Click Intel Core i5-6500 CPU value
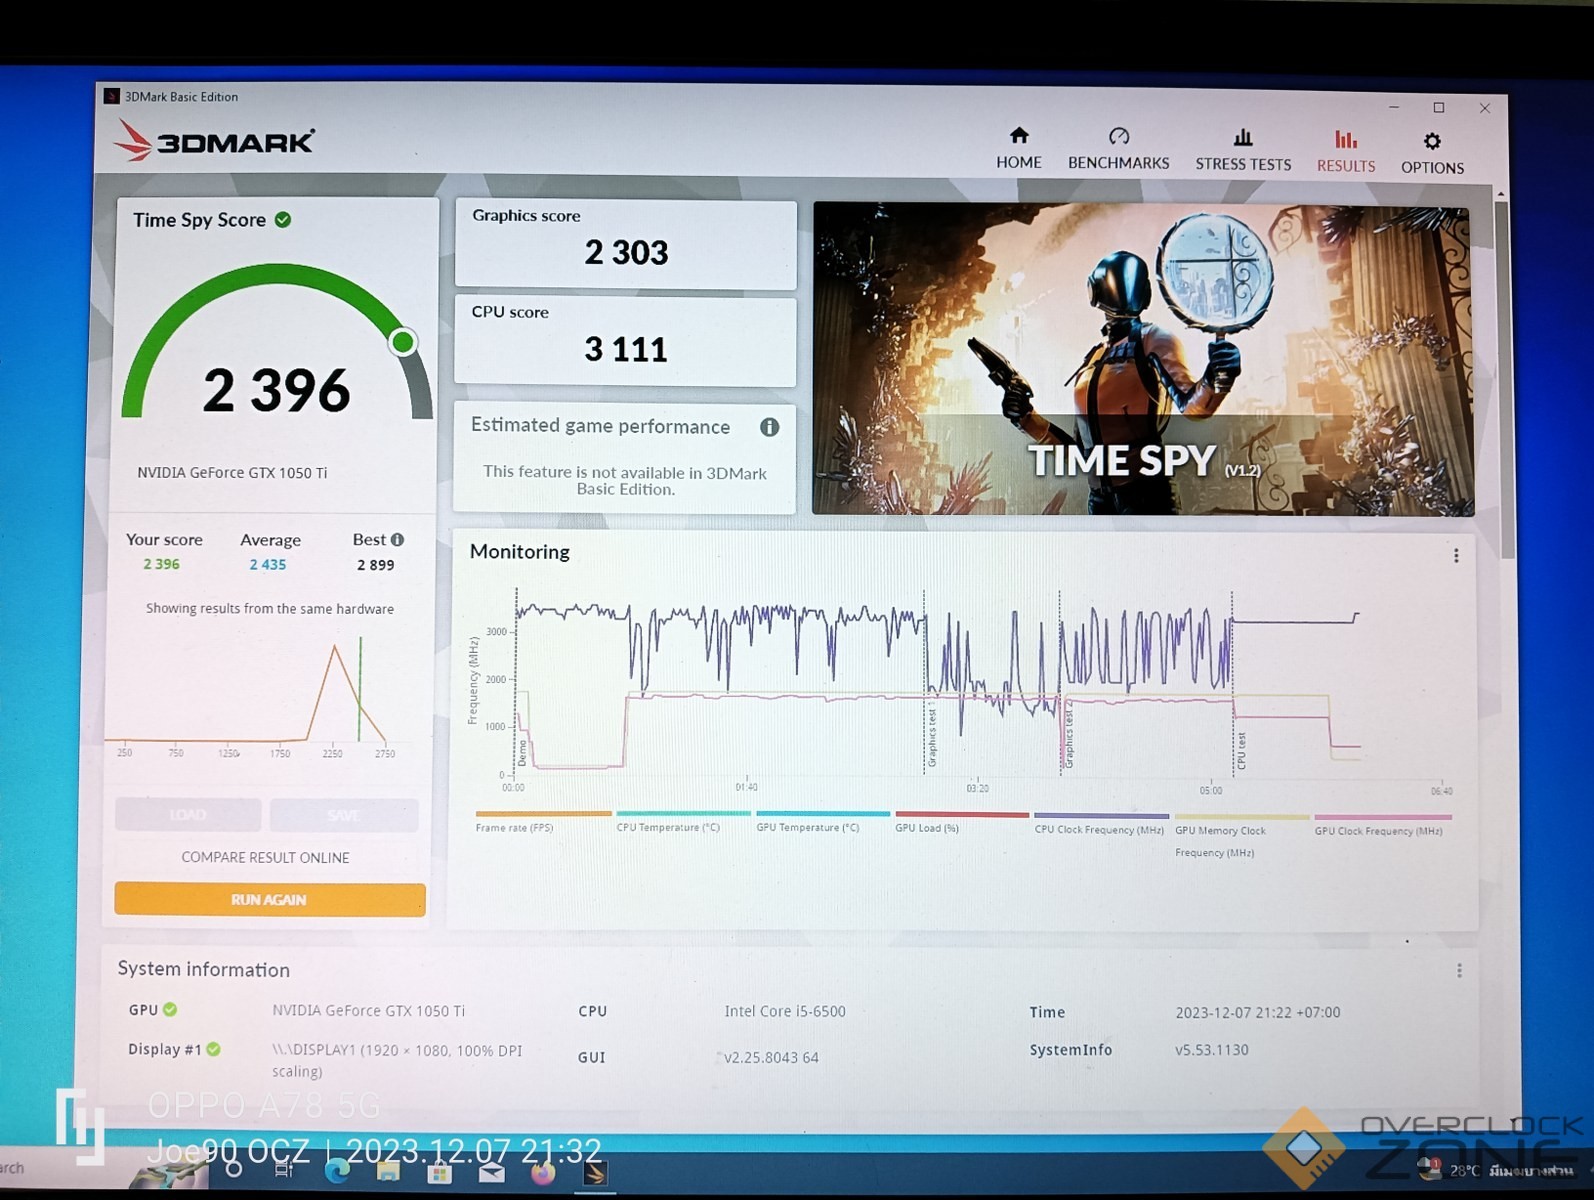This screenshot has width=1594, height=1200. pyautogui.click(x=785, y=1012)
